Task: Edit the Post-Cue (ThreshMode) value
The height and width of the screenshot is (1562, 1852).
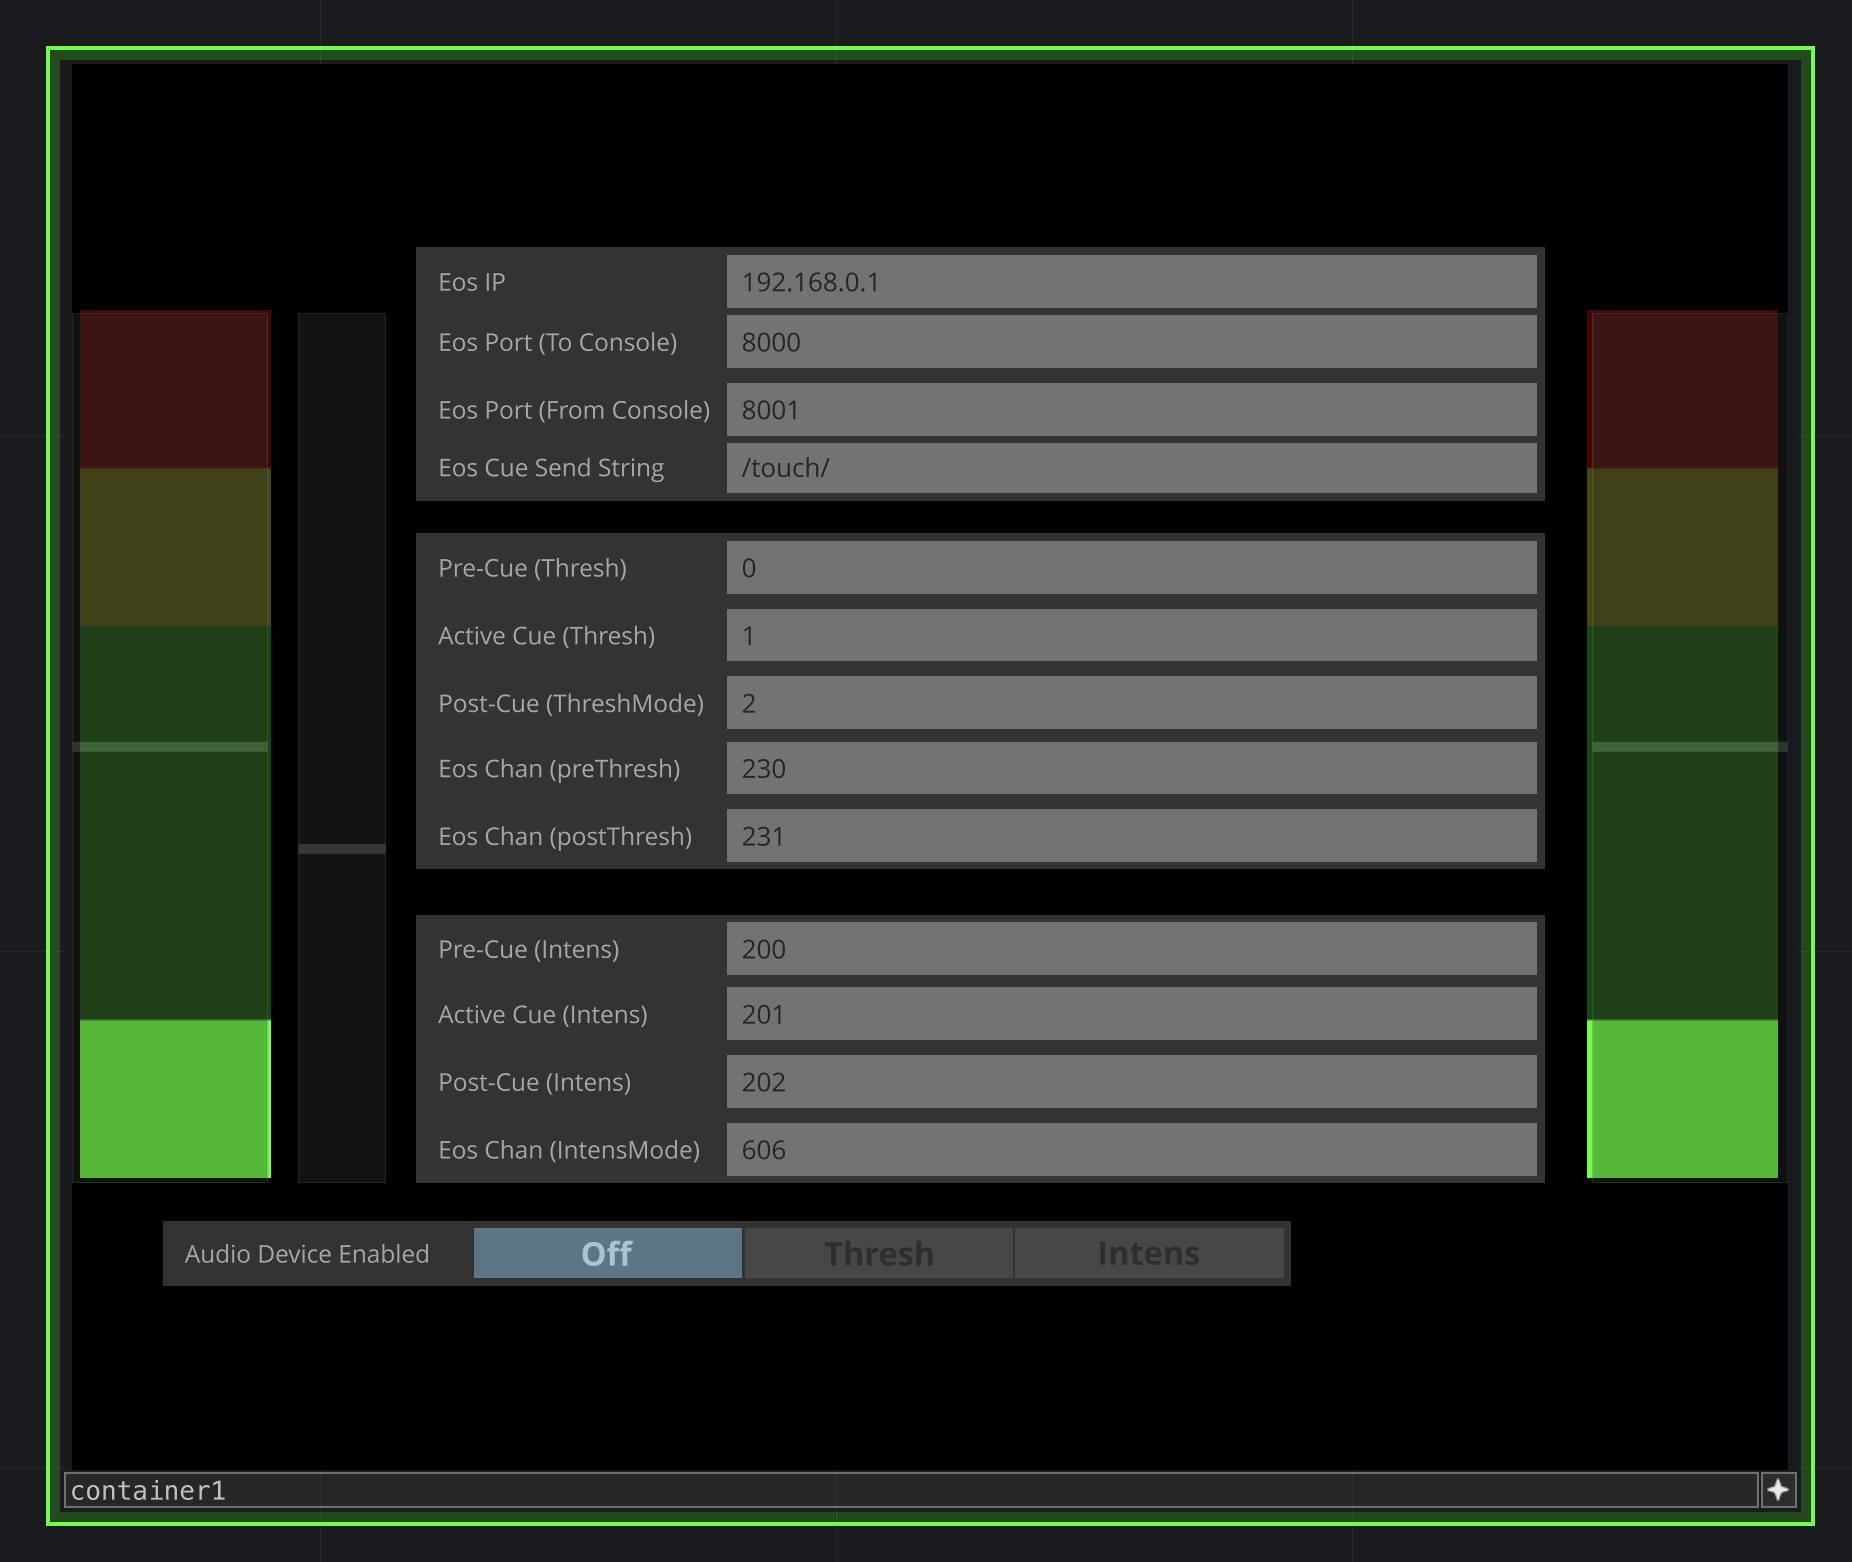Action: [x=1131, y=703]
